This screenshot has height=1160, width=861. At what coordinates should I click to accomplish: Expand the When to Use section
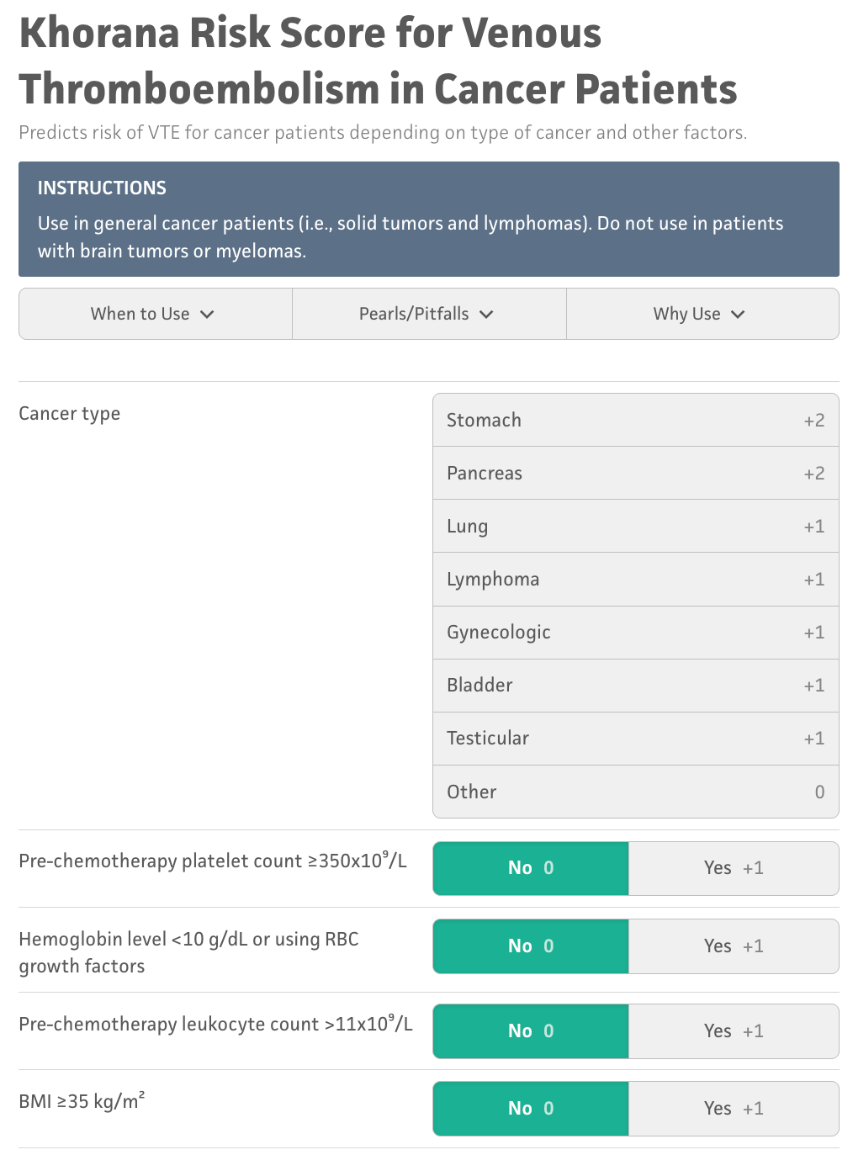155,314
